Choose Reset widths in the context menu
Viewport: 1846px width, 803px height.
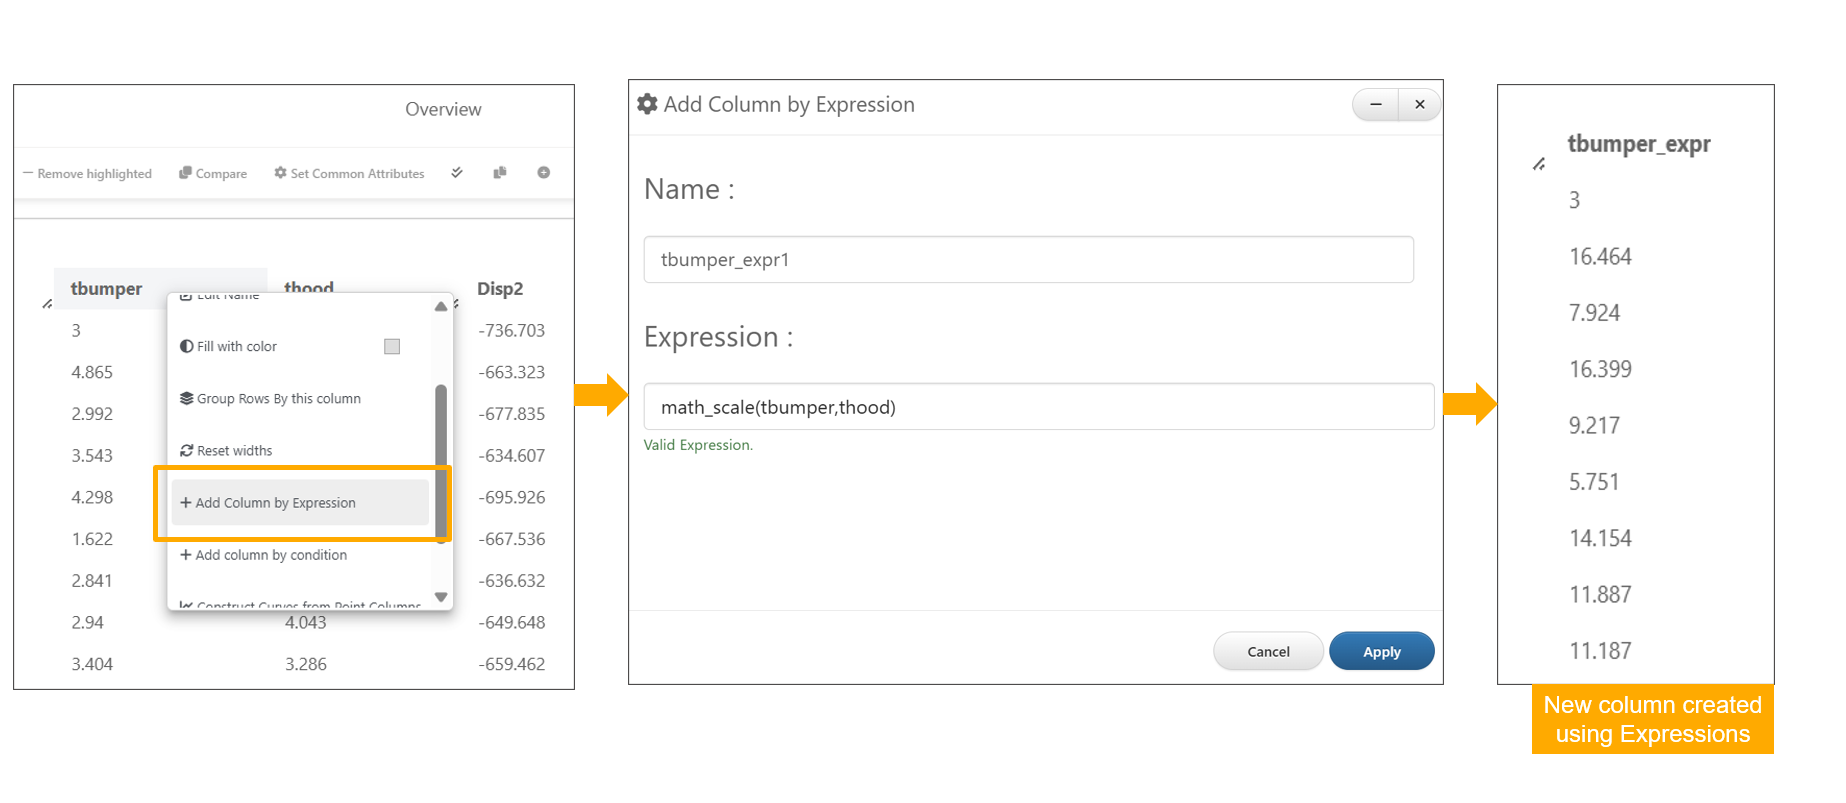[x=234, y=451]
